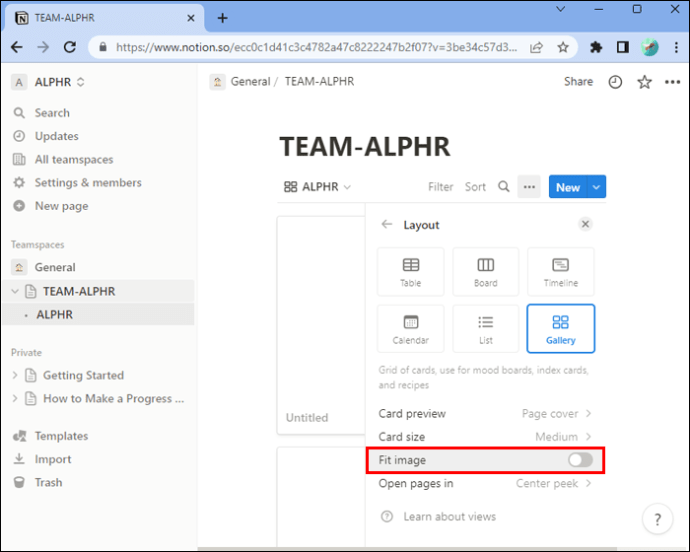Screen dimensions: 690x552
Task: Click Filter in the database toolbar
Action: click(440, 187)
